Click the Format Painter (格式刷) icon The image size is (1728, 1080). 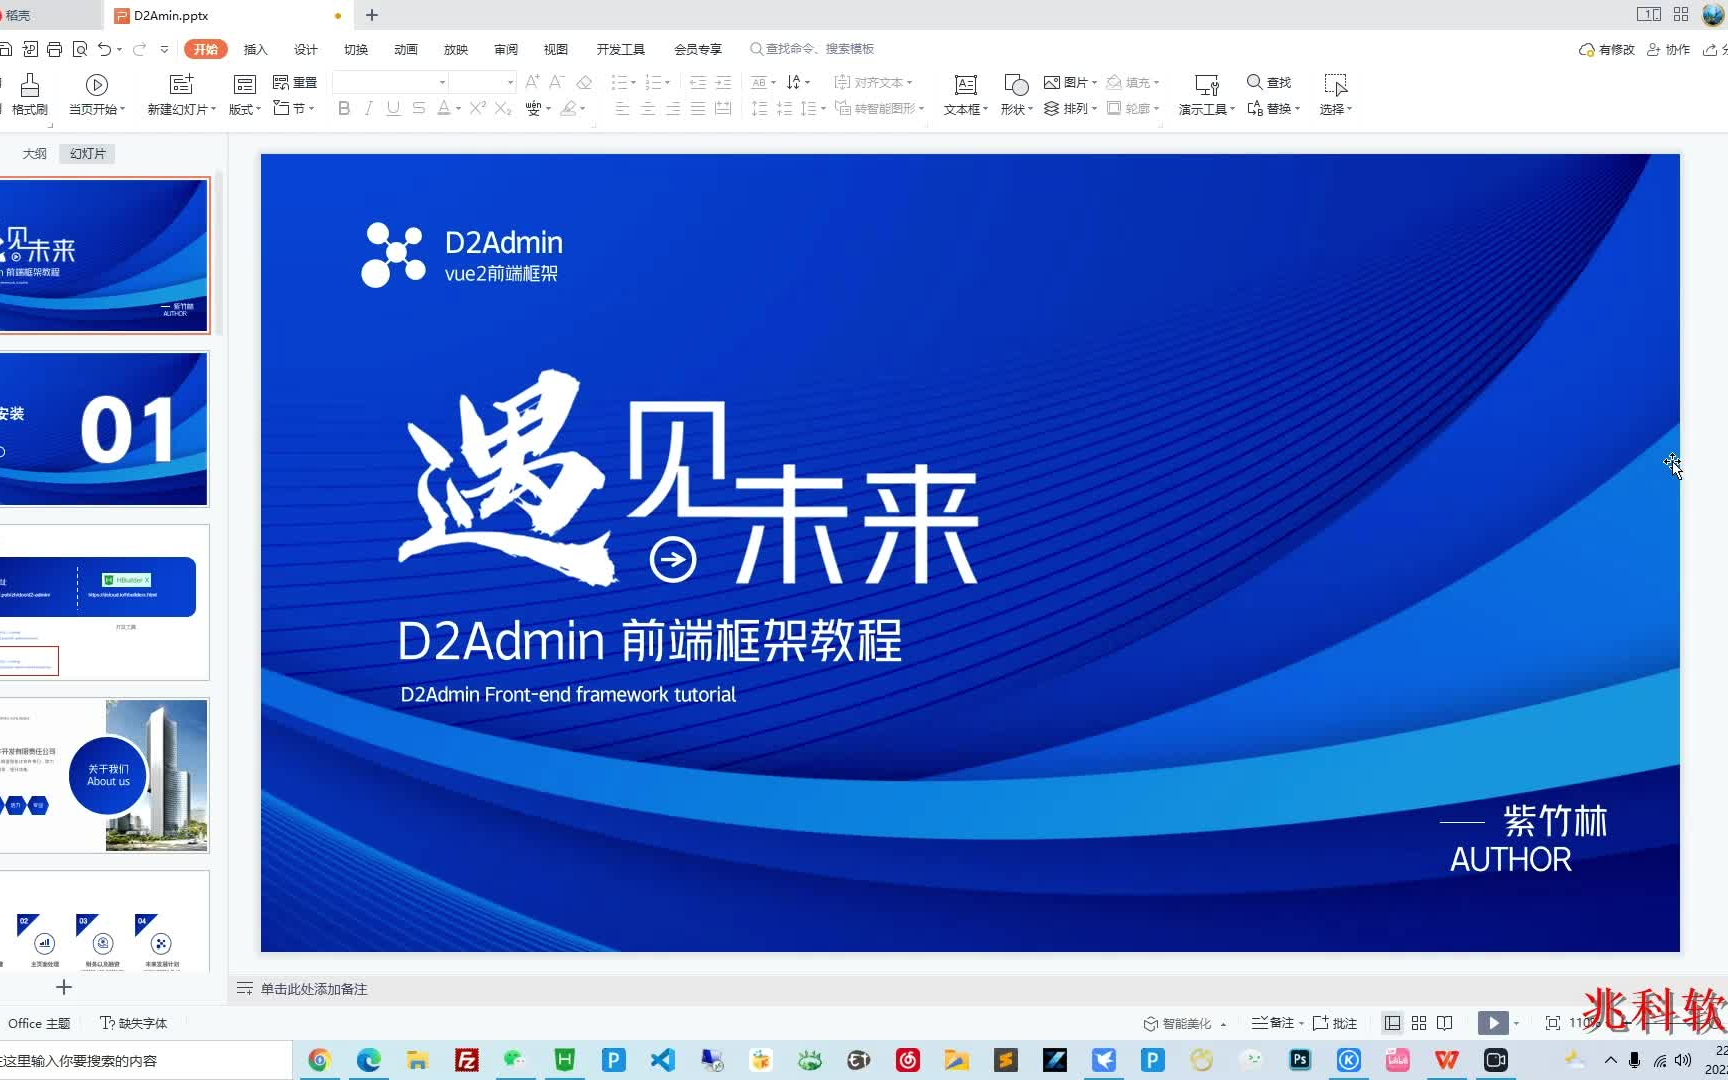tap(30, 85)
